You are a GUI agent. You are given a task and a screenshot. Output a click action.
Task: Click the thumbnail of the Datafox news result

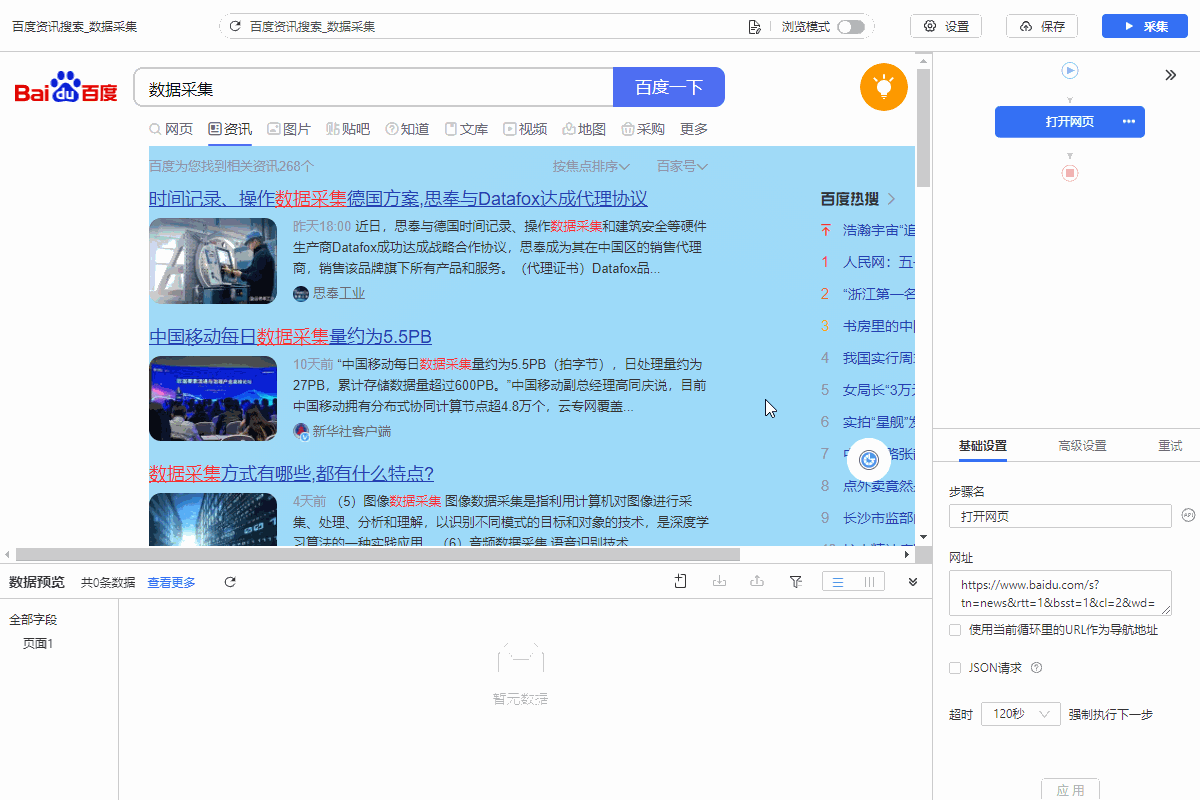[x=213, y=260]
